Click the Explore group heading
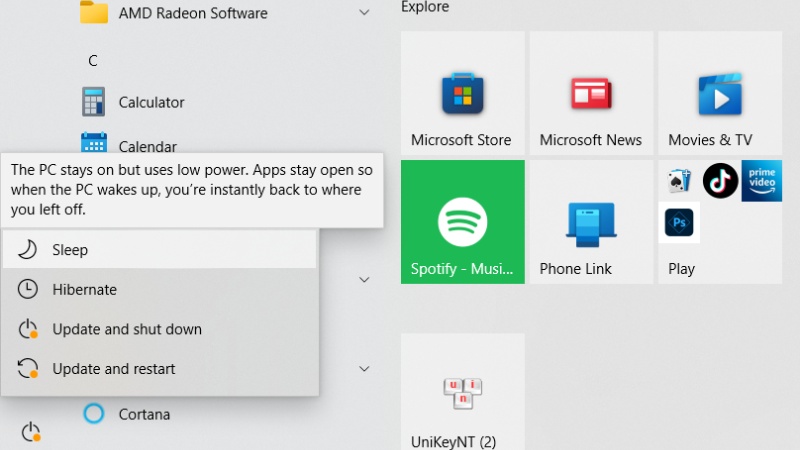The width and height of the screenshot is (800, 450). point(425,7)
